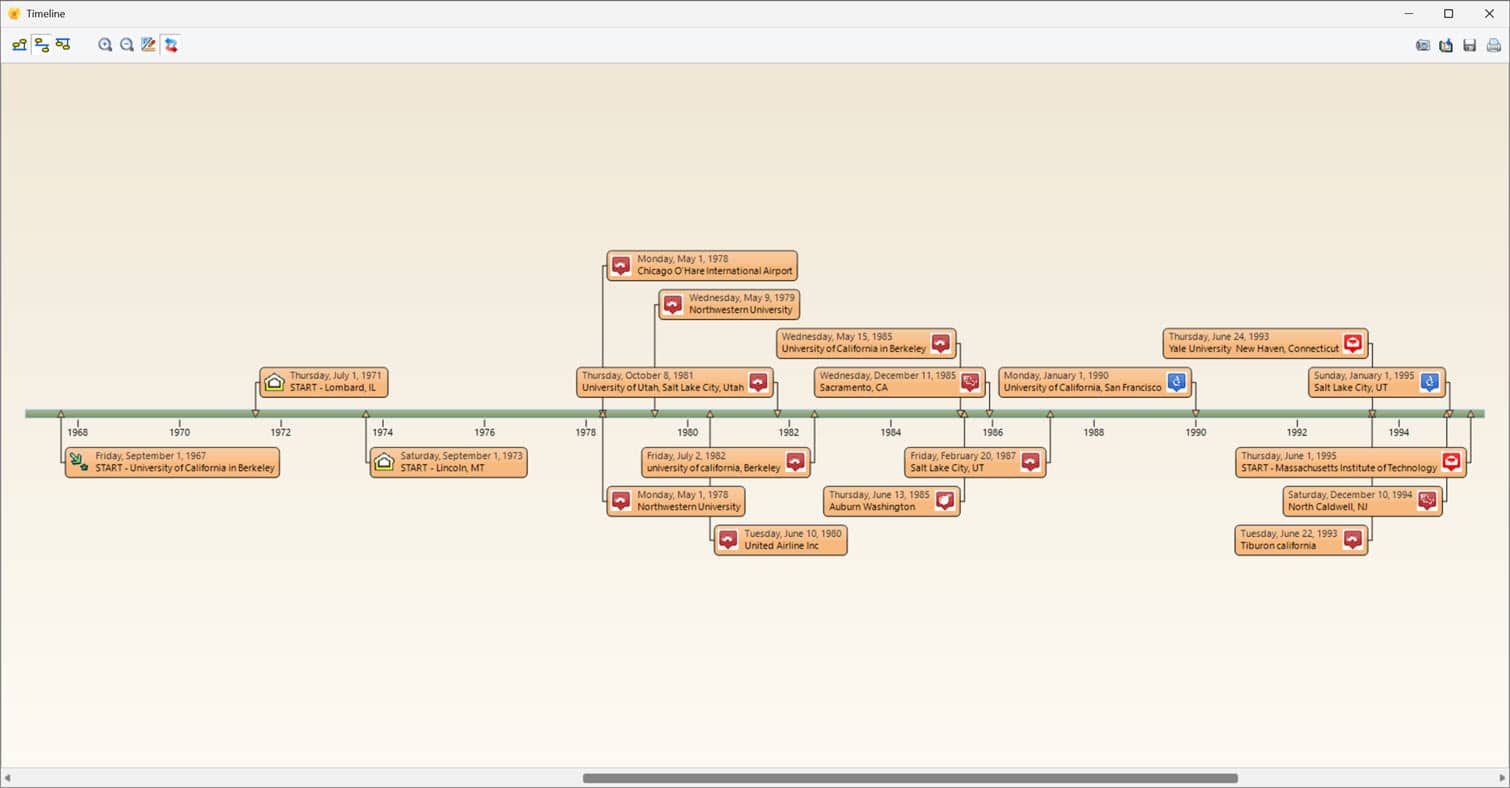
Task: Select the Sacramento, CA event card
Action: click(899, 382)
